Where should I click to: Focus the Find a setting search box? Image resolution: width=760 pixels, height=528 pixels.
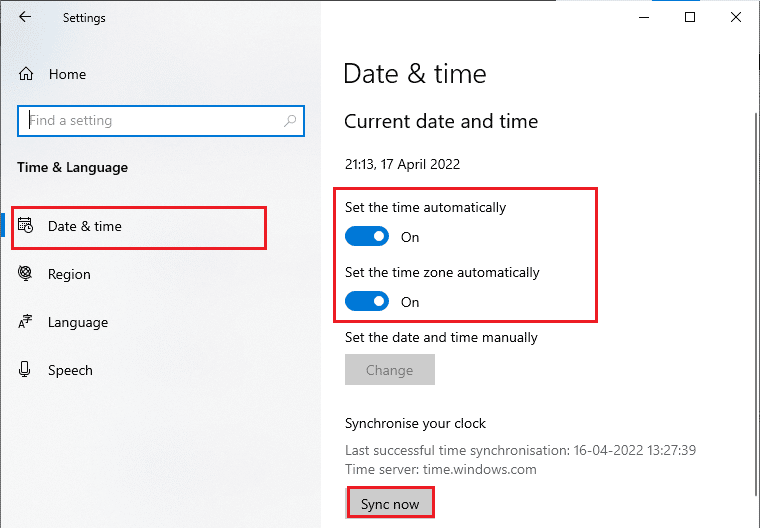click(x=161, y=121)
